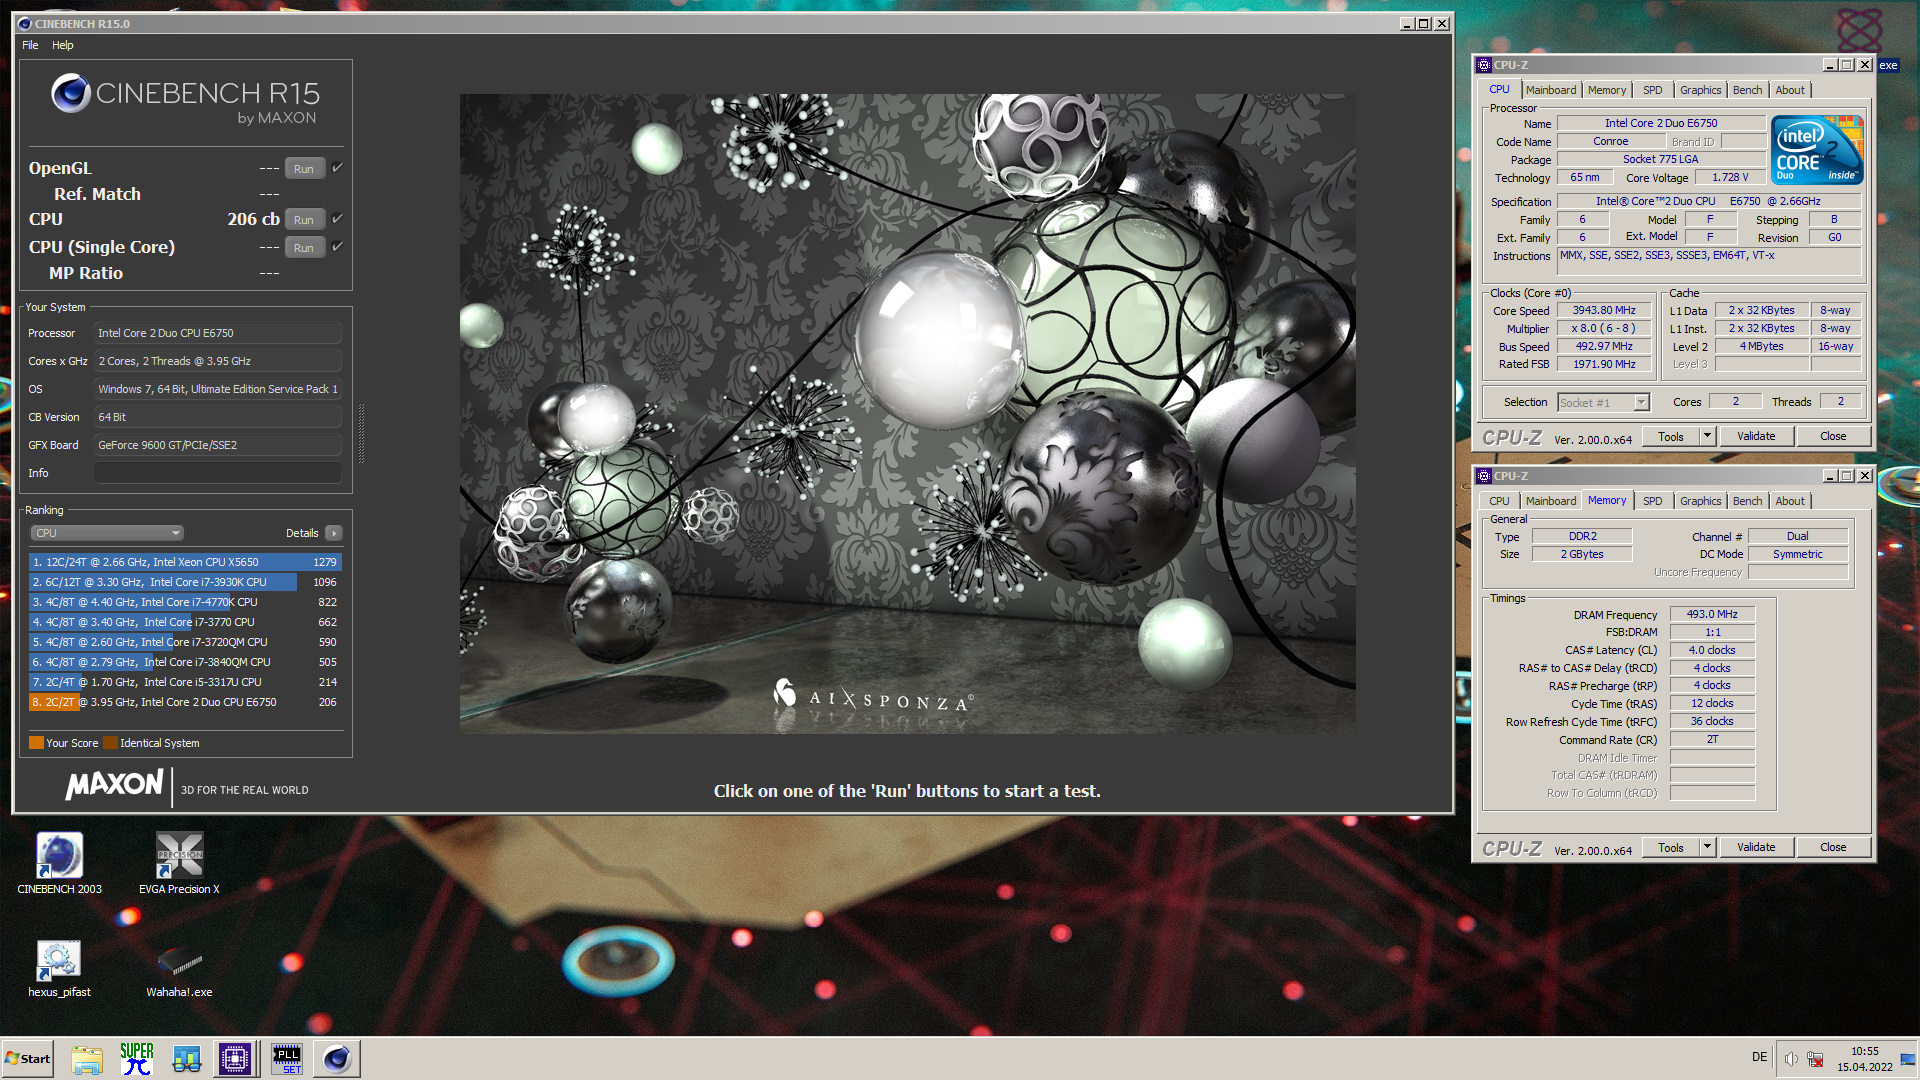Open Graphics tab in top CPU-Z
1920x1080 pixels.
[x=1700, y=90]
